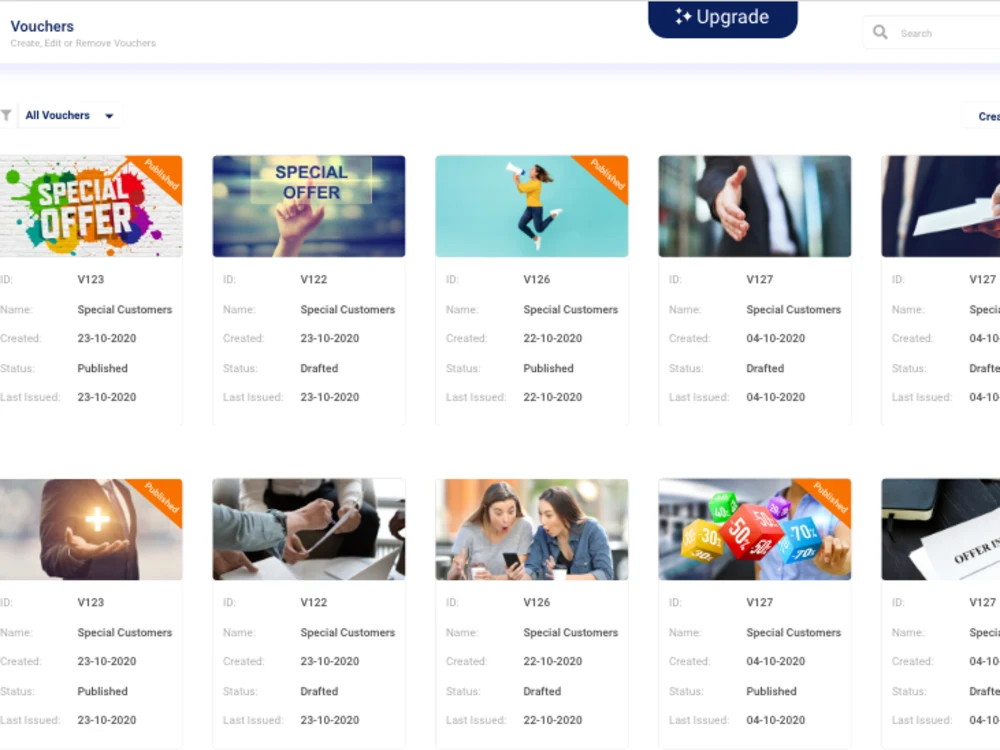Click Last Issued 23-10-2020 on pointing-finger card
The image size is (1000, 750).
point(330,397)
